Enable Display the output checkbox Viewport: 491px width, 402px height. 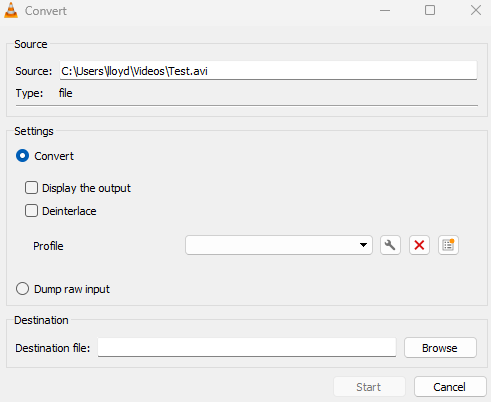pyautogui.click(x=31, y=188)
